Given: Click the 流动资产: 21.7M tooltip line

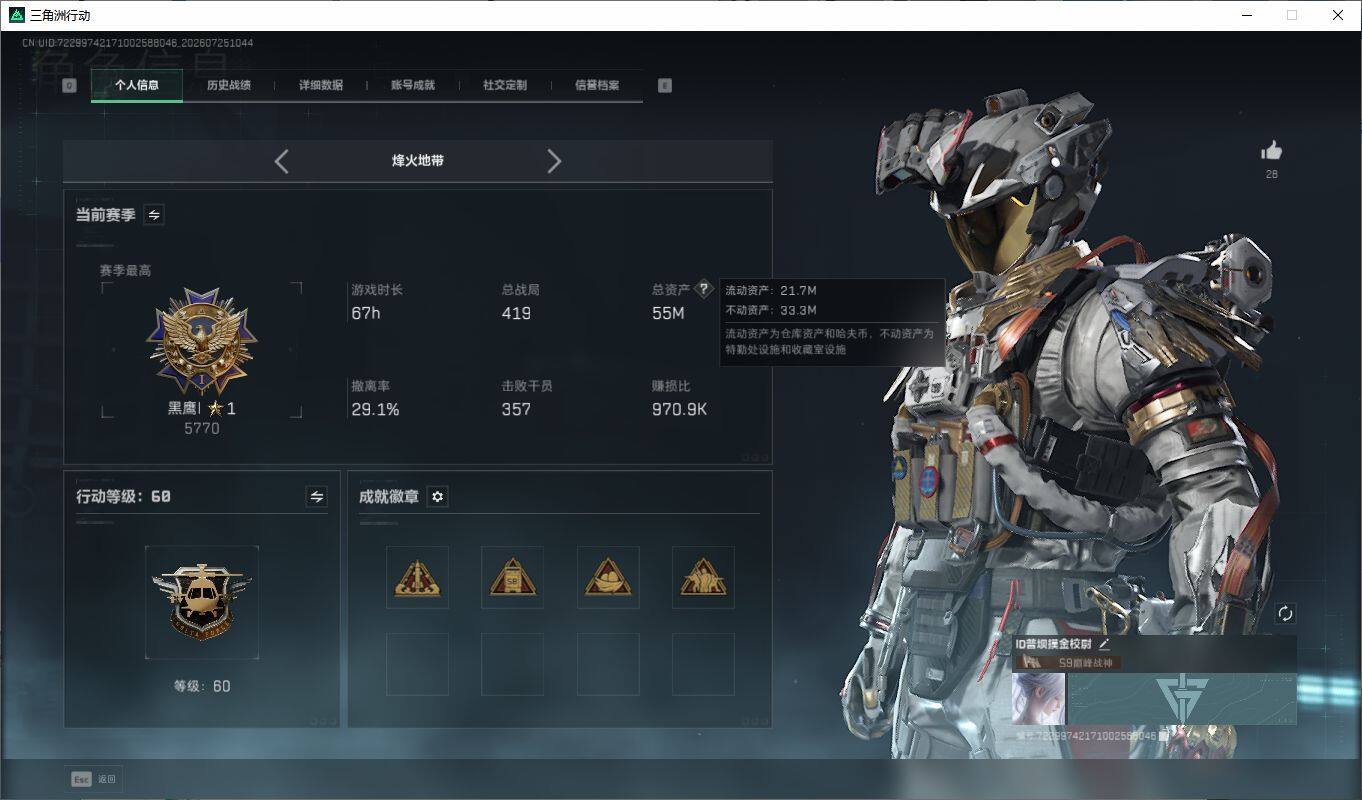Looking at the screenshot, I should coord(771,291).
